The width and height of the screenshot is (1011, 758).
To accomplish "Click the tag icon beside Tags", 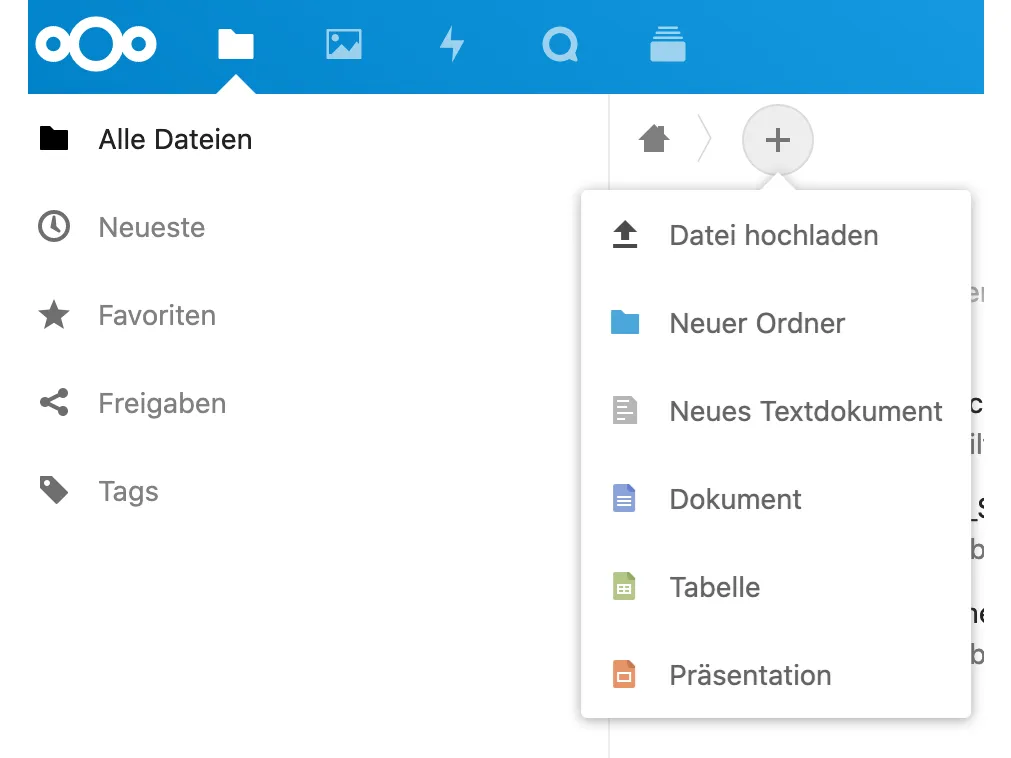I will click(x=54, y=490).
